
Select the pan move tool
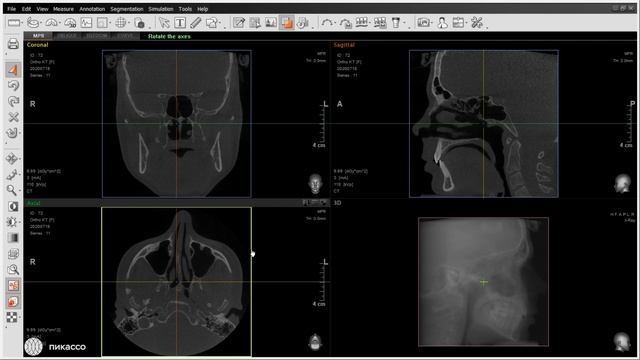pyautogui.click(x=12, y=159)
